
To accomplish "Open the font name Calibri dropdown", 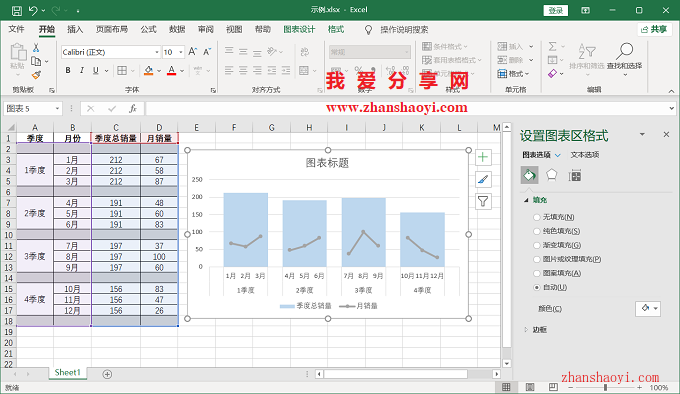I will [157, 52].
